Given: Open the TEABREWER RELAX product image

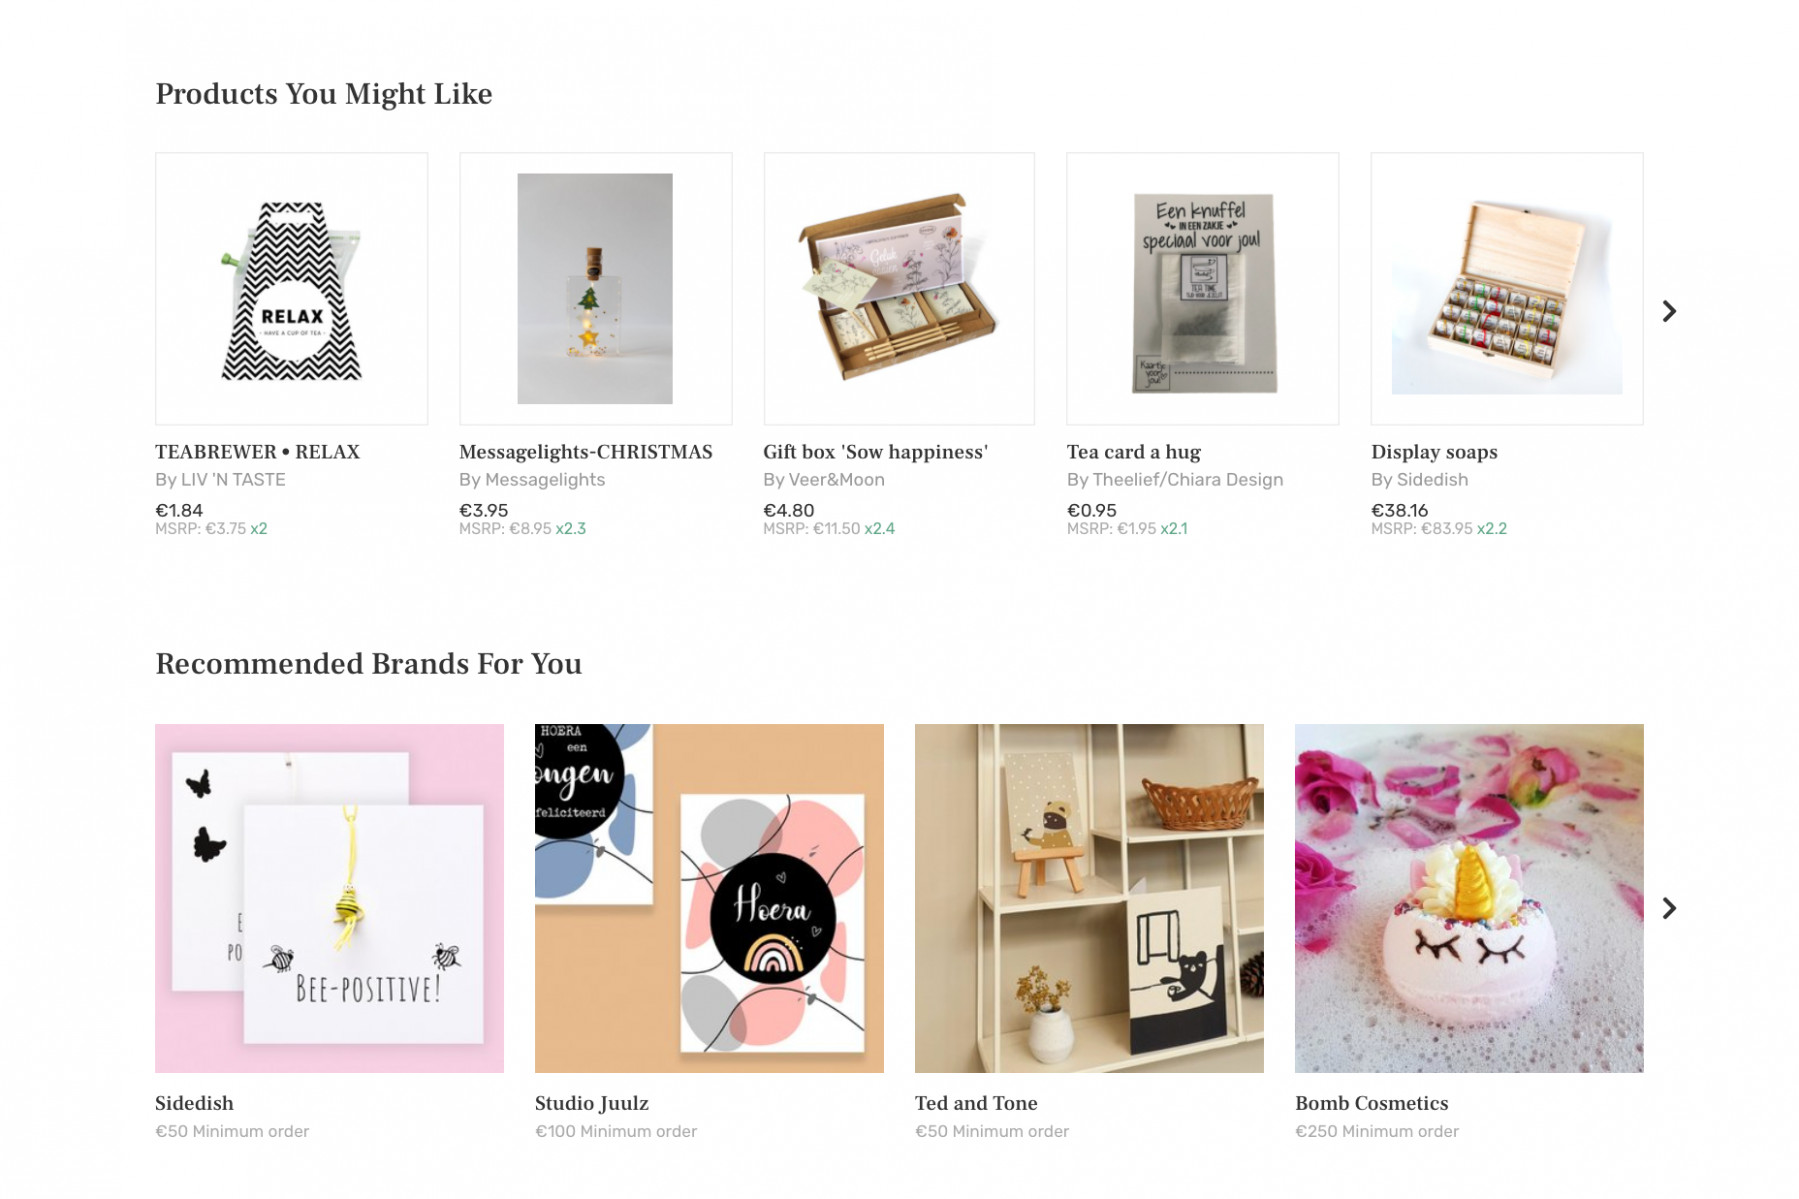Looking at the screenshot, I should [x=291, y=289].
